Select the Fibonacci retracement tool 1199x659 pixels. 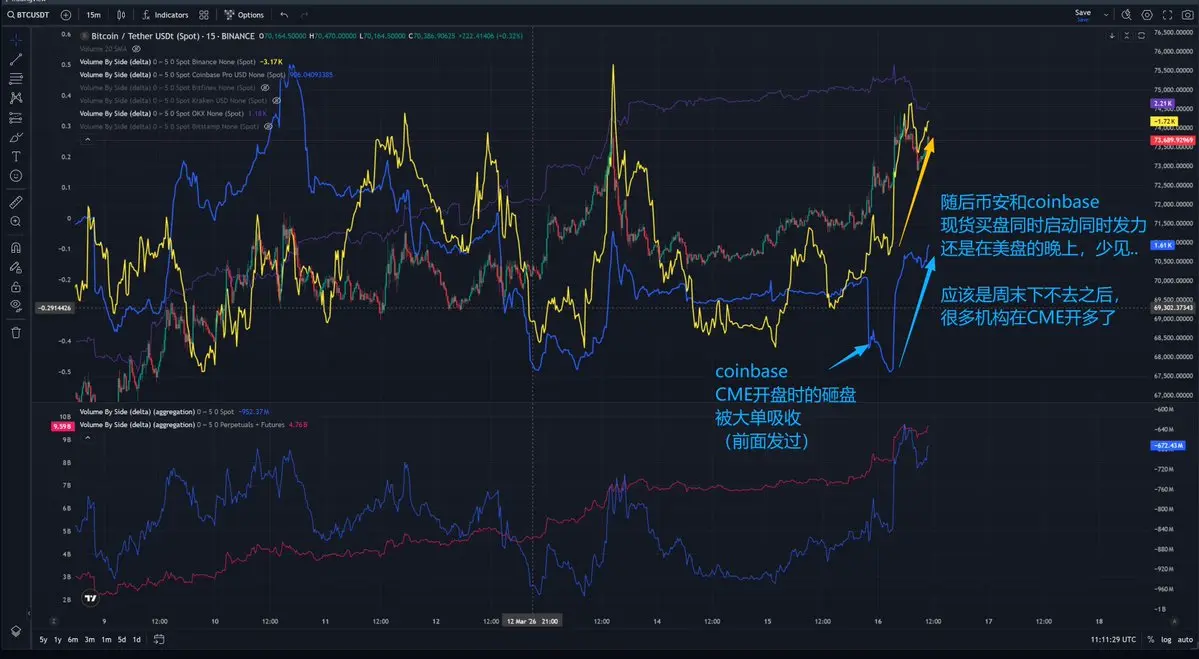tap(16, 79)
